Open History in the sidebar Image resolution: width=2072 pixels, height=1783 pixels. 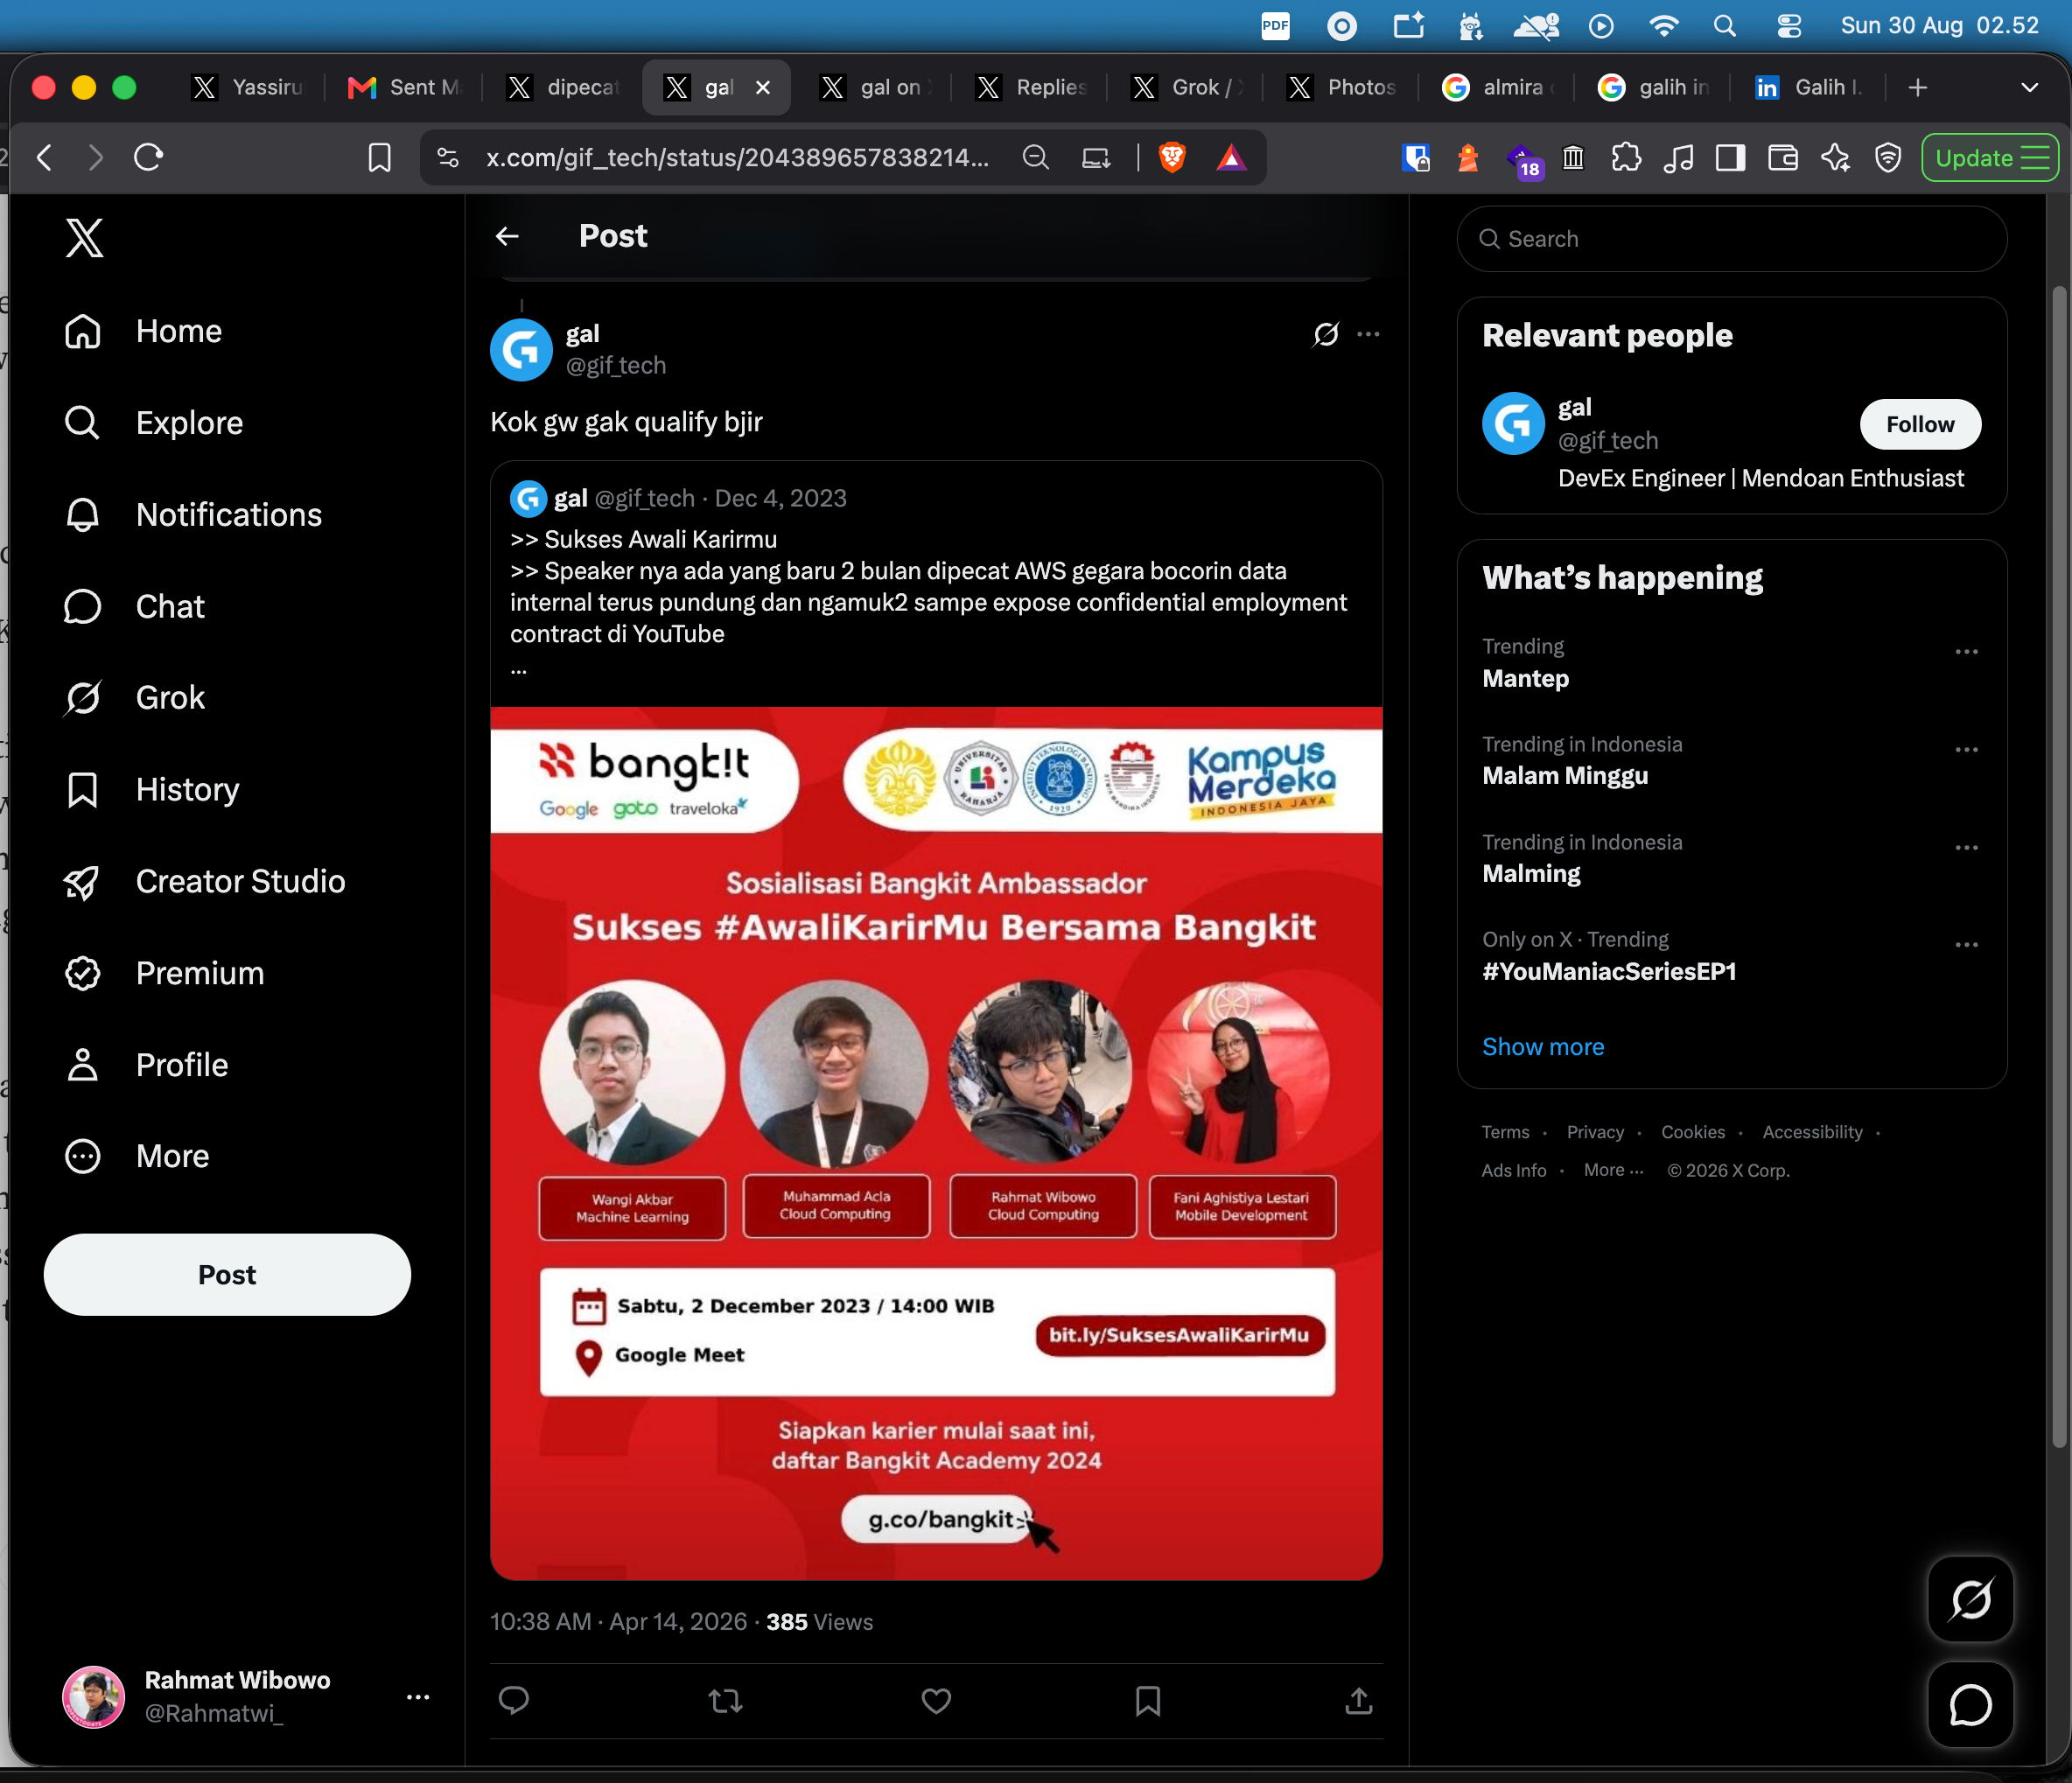point(152,789)
